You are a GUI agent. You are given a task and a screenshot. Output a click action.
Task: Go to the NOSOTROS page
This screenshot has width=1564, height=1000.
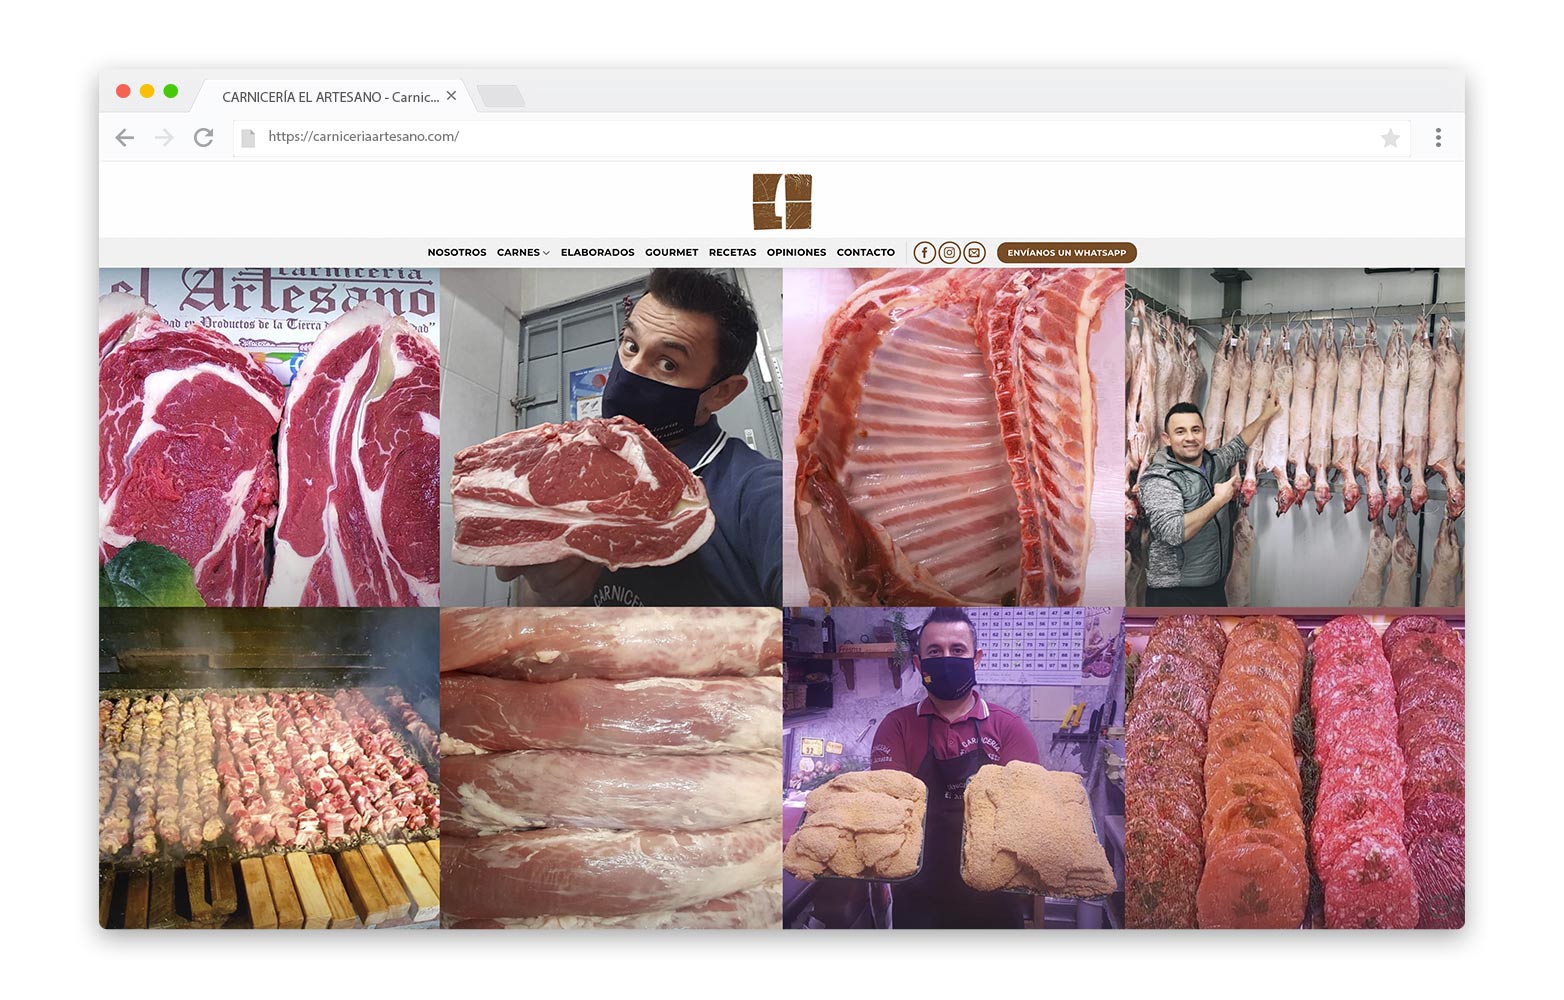(457, 253)
